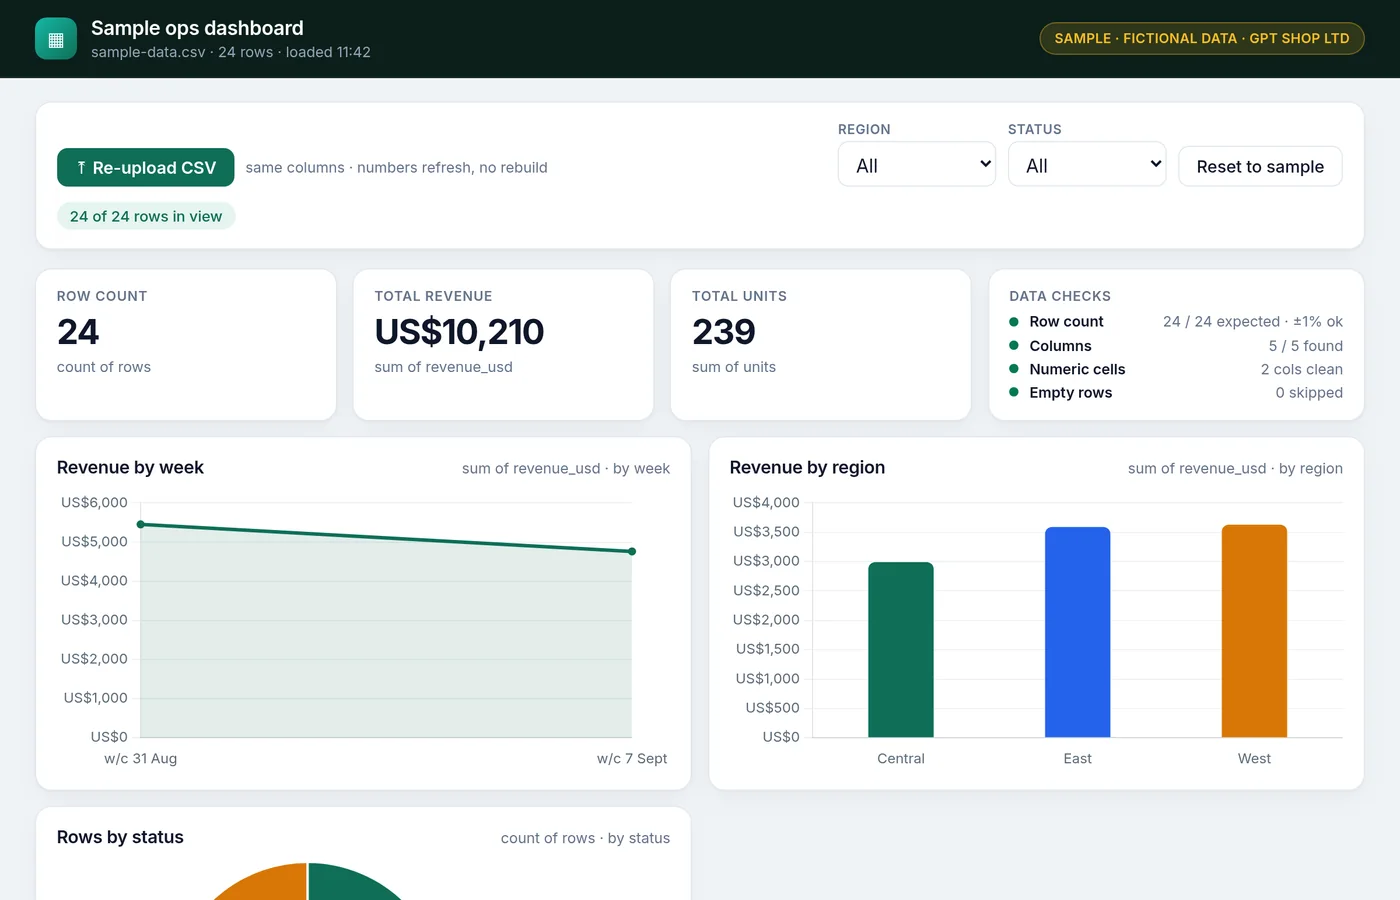Click the Revenue by region chart title
The image size is (1400, 900).
(807, 467)
